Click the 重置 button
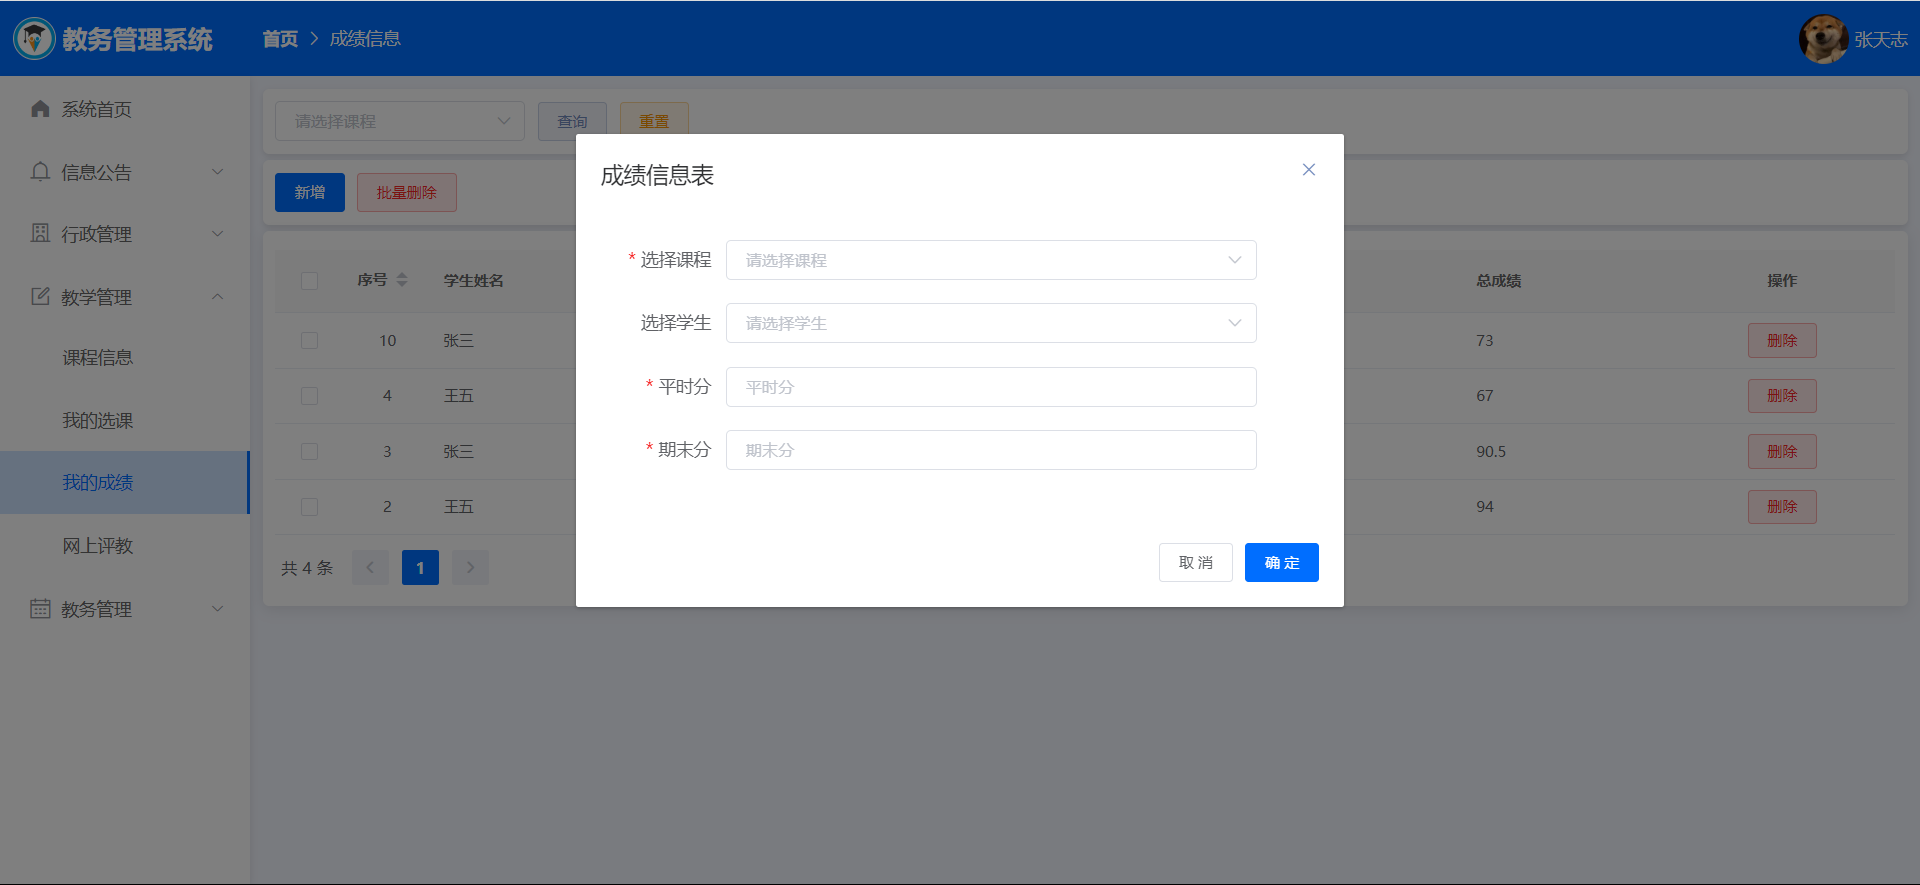 click(654, 121)
